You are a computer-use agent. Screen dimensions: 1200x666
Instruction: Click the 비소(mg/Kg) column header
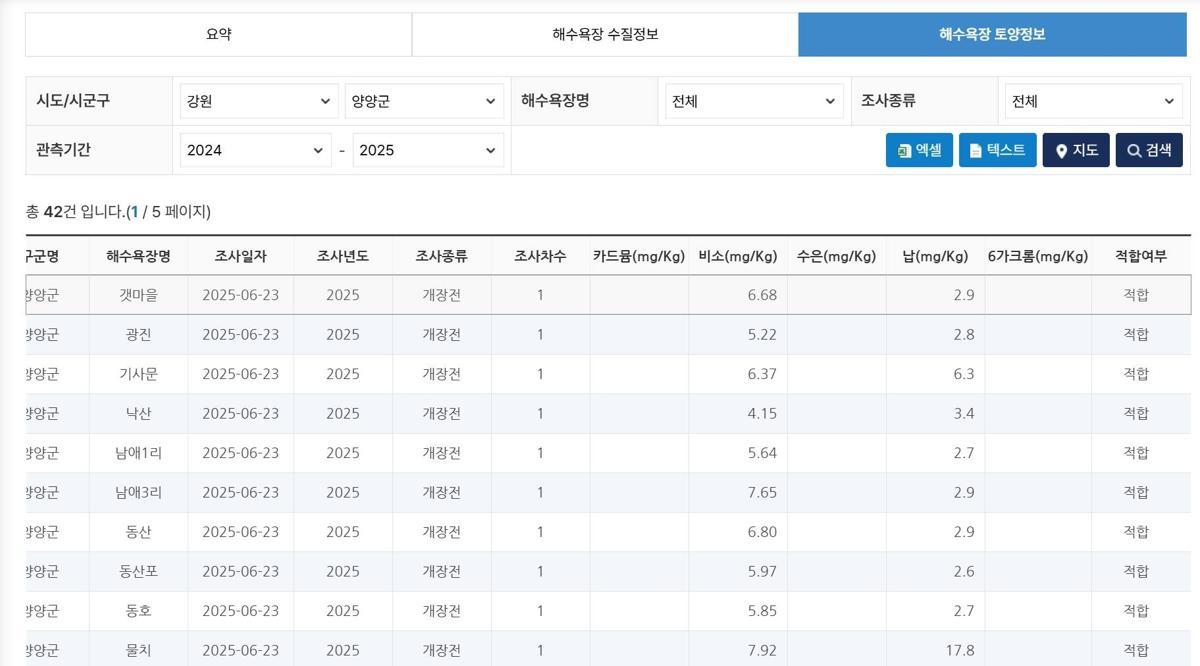[x=737, y=256]
